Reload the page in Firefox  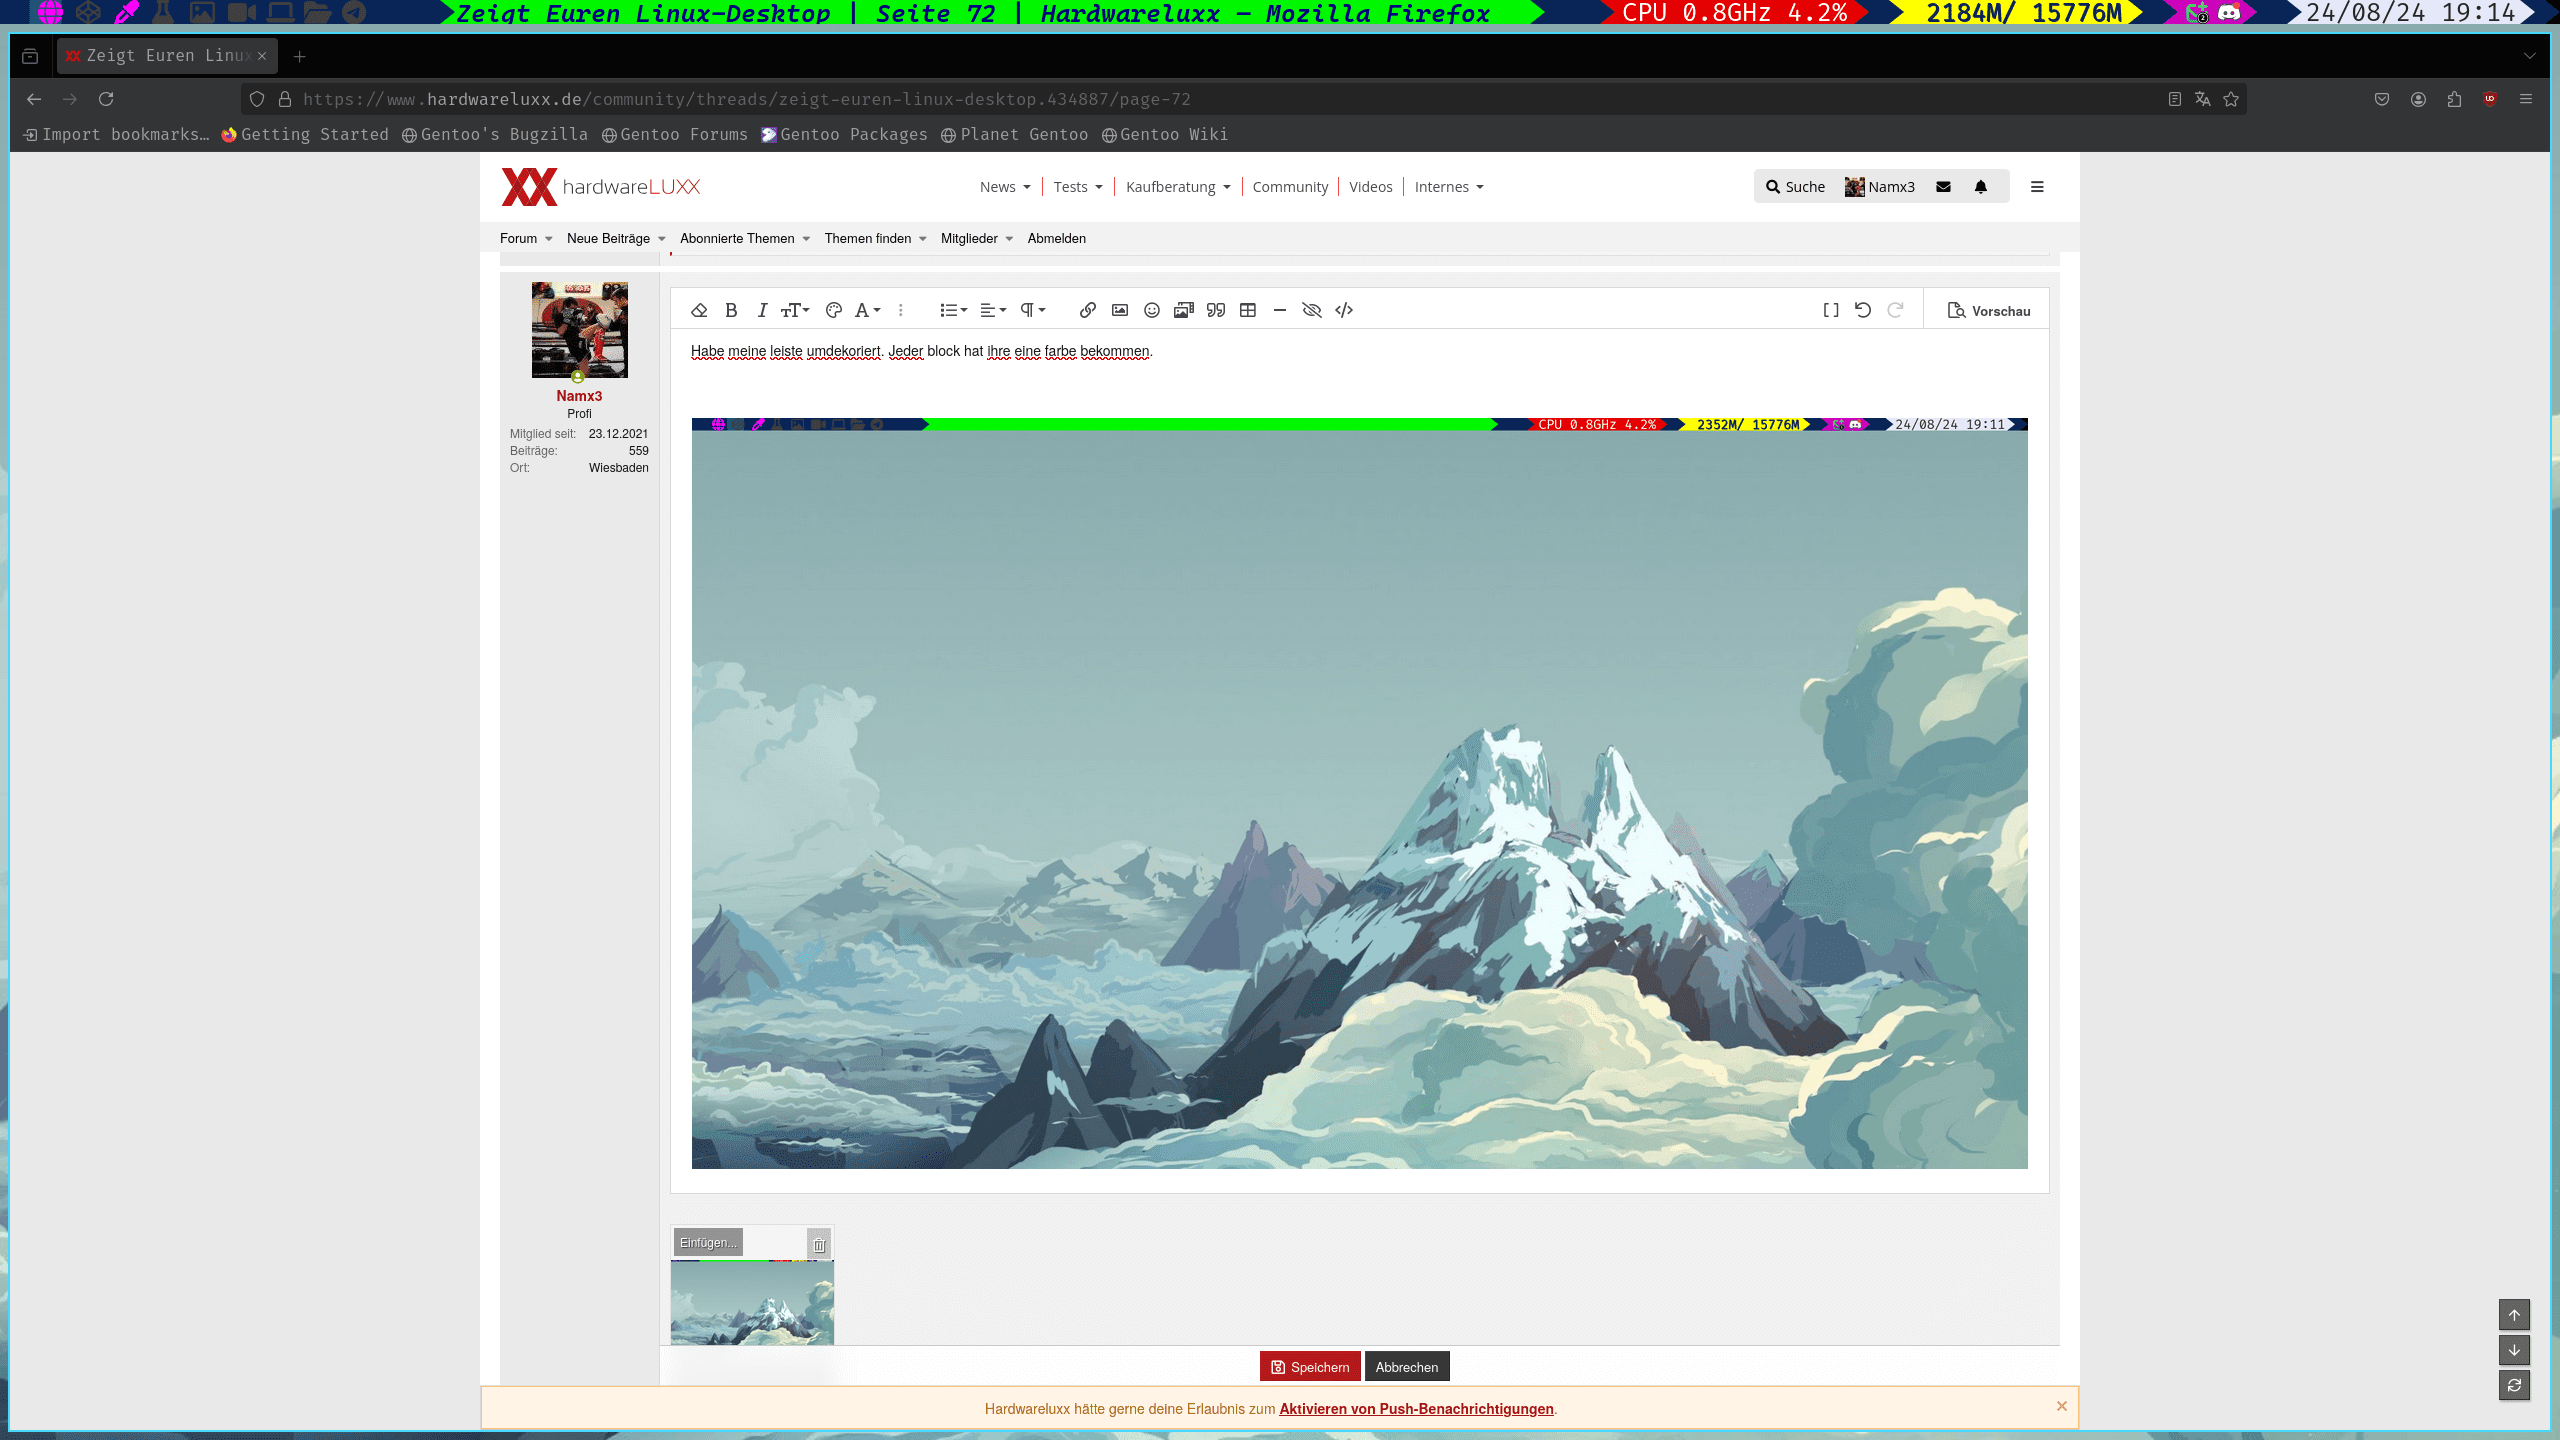click(x=106, y=99)
